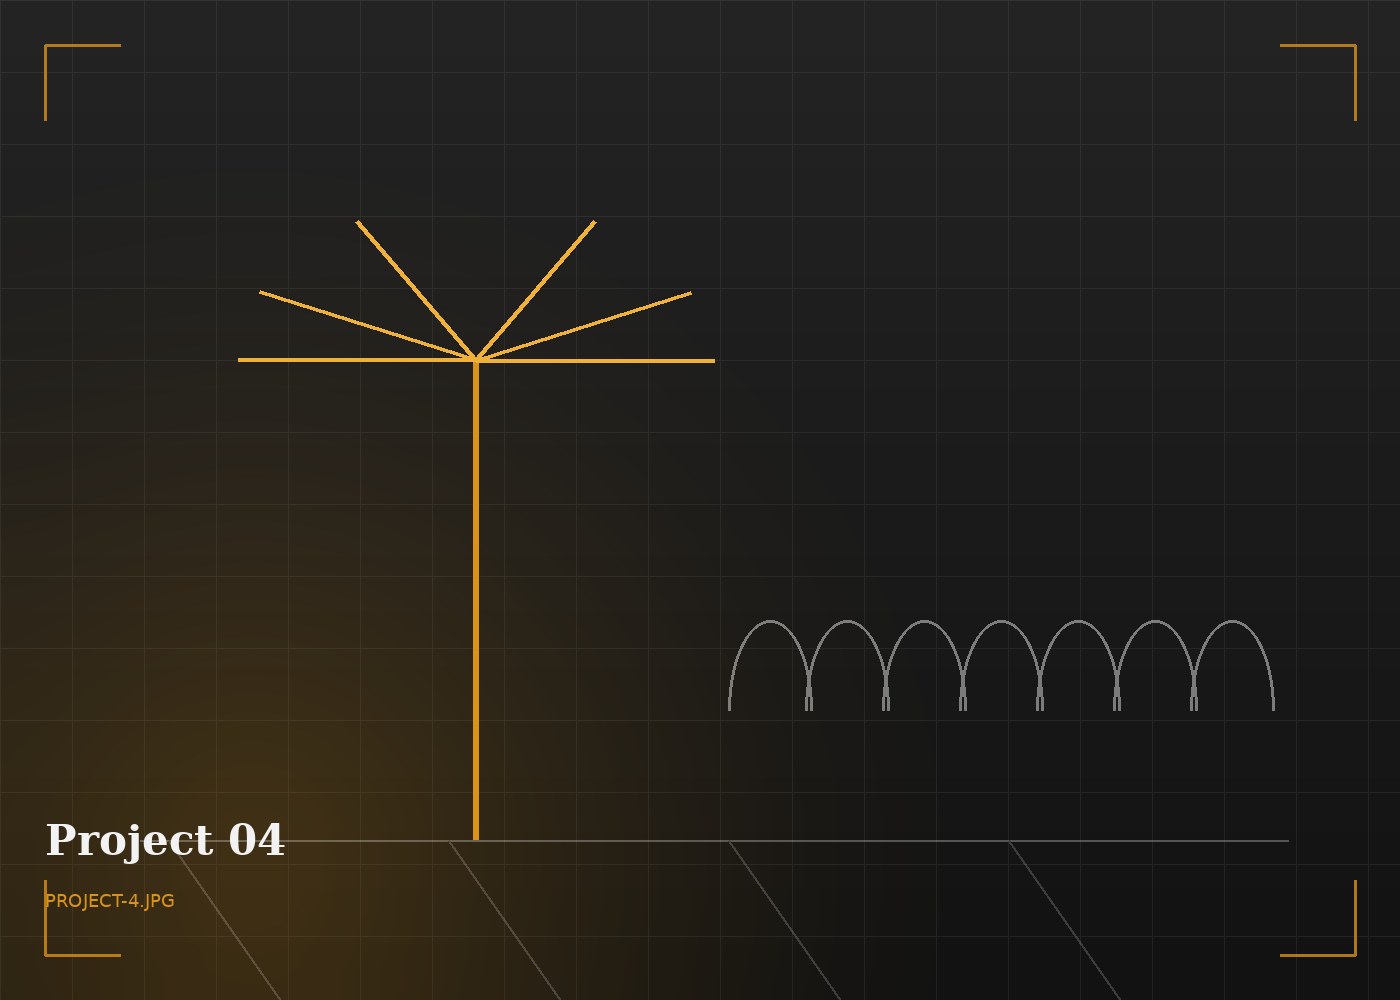The image size is (1400, 1000).
Task: Click the "Project 04" title text
Action: (x=165, y=840)
